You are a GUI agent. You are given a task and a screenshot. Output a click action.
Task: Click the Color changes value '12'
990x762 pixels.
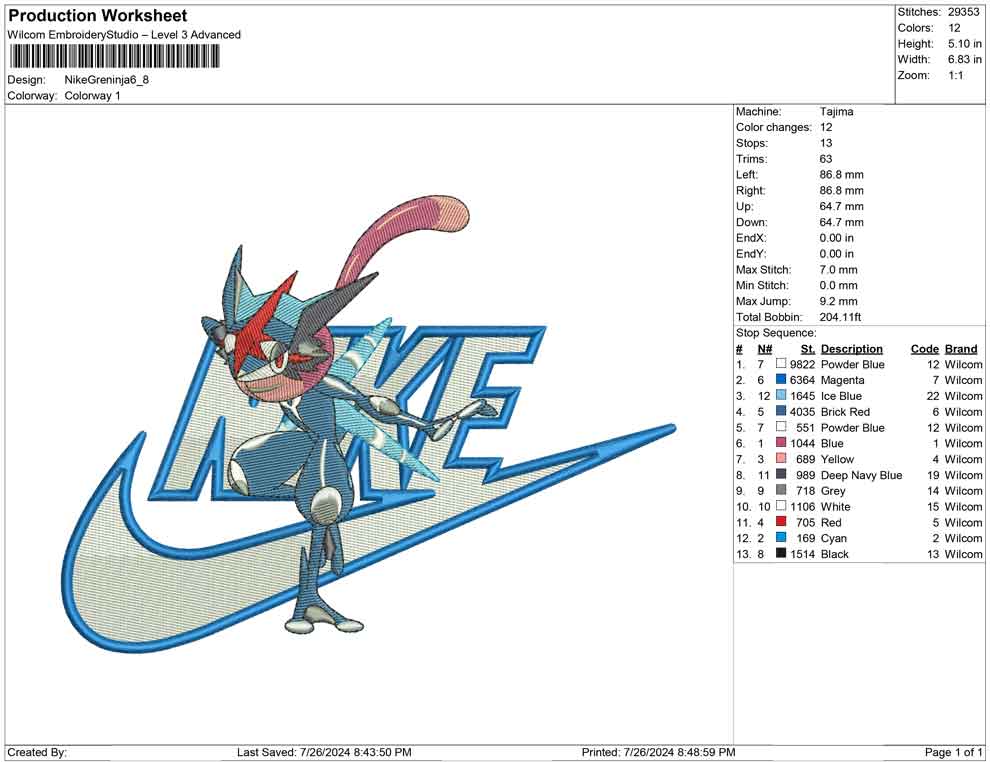click(826, 128)
